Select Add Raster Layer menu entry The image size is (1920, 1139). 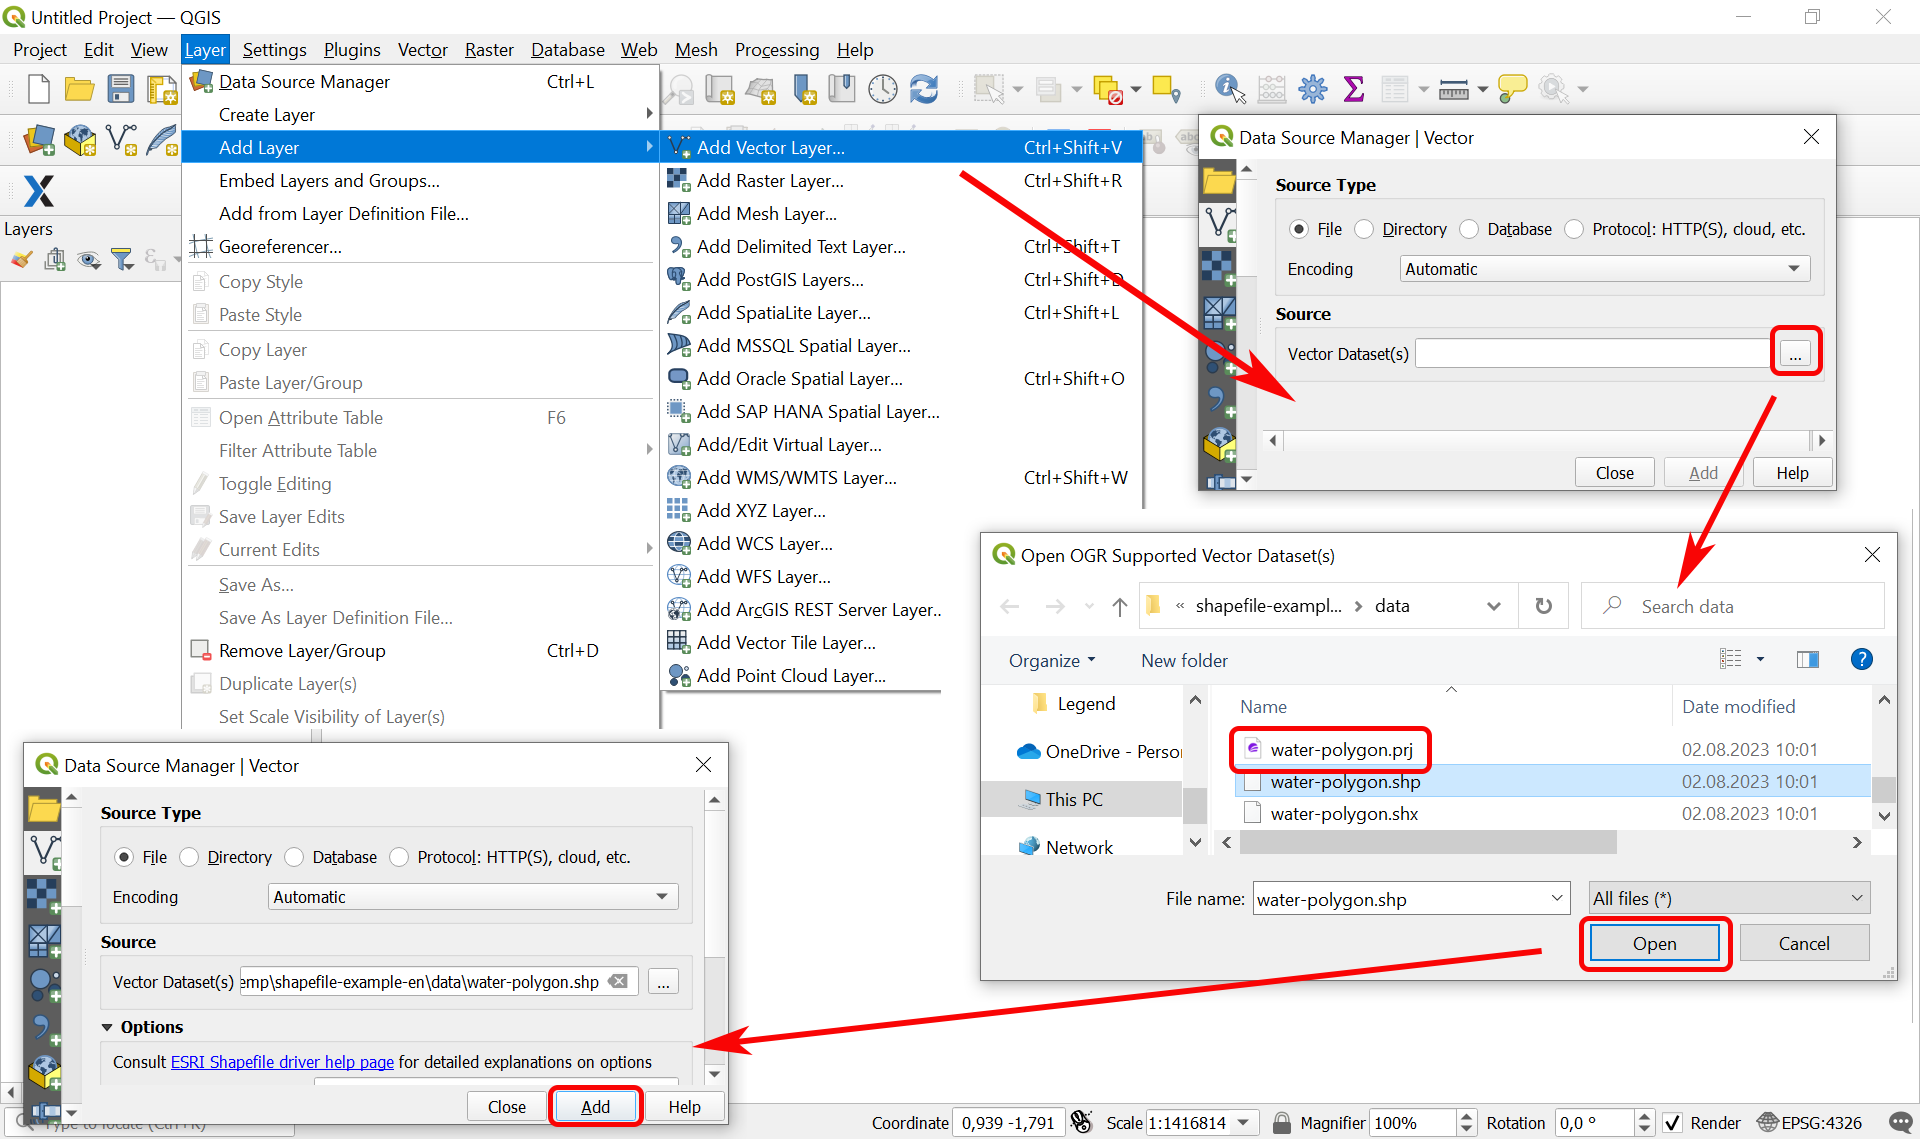click(769, 181)
